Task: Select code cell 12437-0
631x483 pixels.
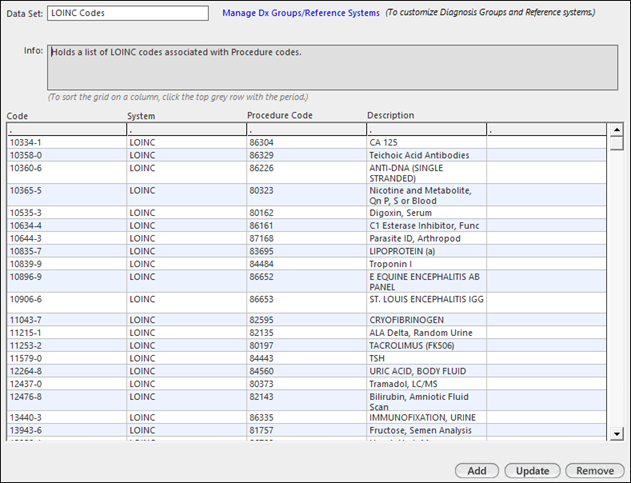Action: pyautogui.click(x=66, y=384)
